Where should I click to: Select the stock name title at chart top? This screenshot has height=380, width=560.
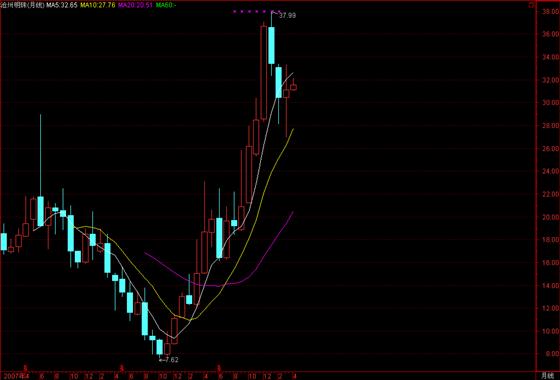(23, 5)
